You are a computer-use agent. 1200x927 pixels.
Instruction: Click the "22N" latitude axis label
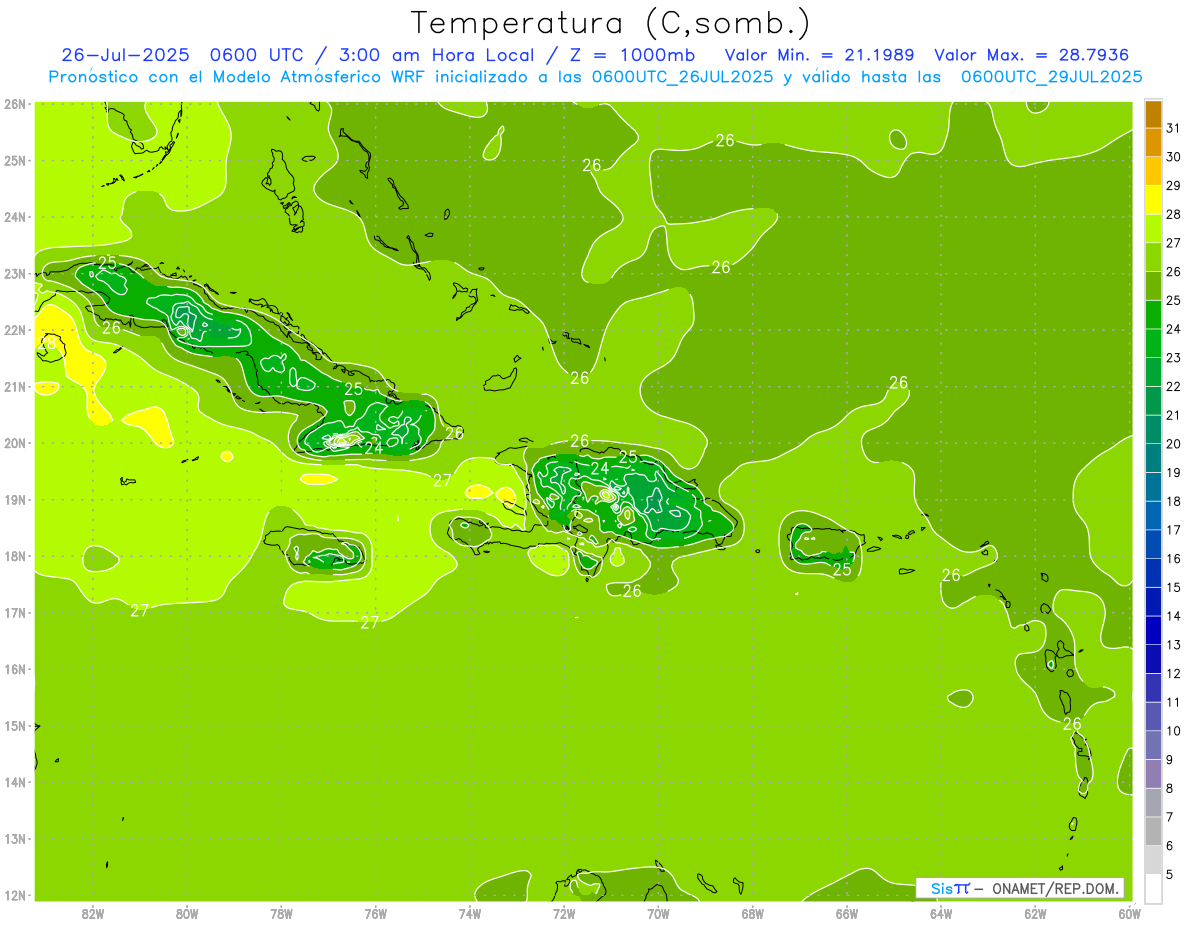pyautogui.click(x=14, y=329)
